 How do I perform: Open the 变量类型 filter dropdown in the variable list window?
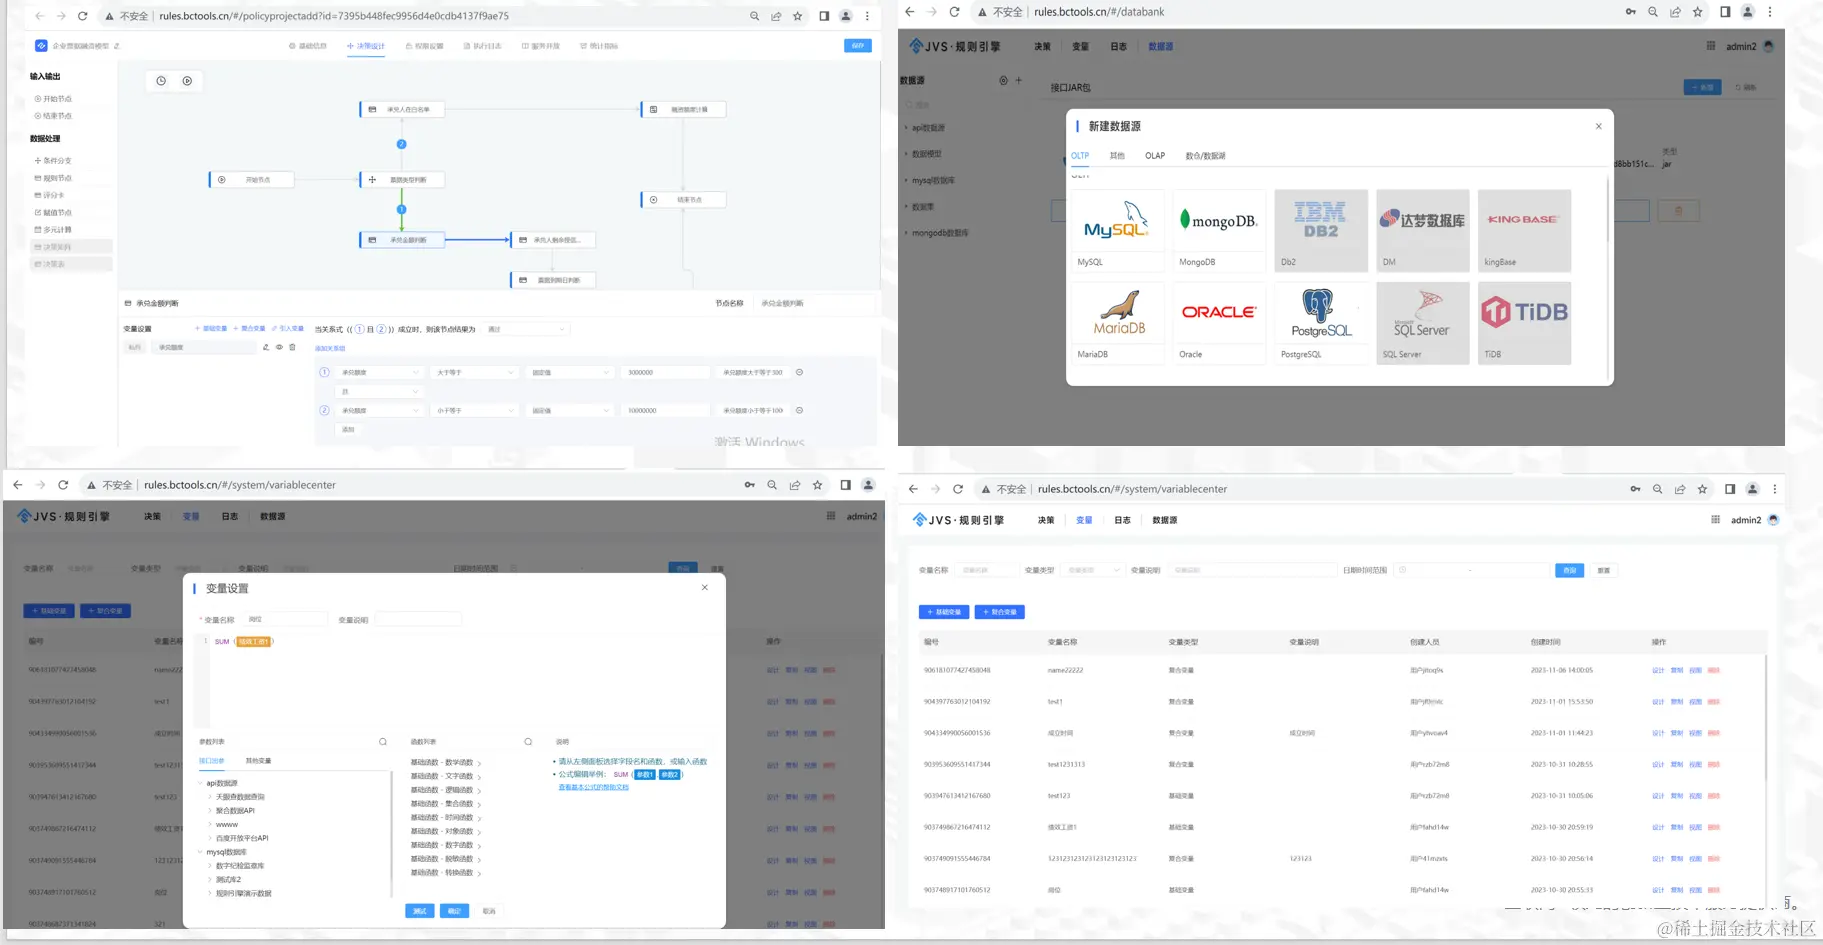(x=1092, y=570)
